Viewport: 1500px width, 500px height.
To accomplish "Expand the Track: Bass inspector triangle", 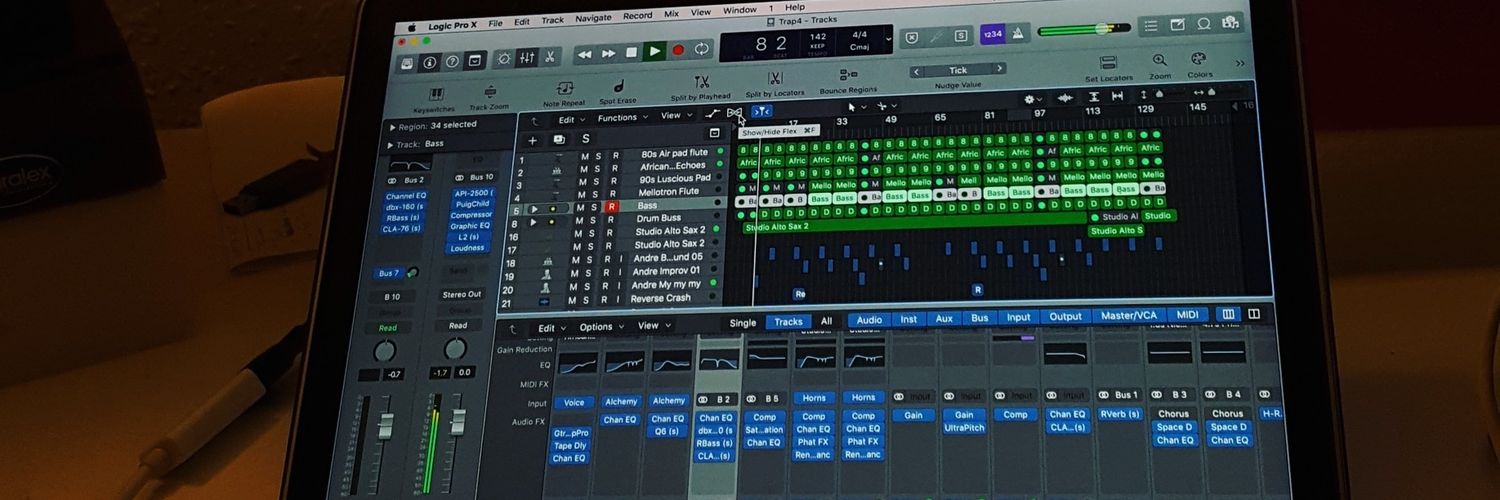I will click(x=390, y=145).
